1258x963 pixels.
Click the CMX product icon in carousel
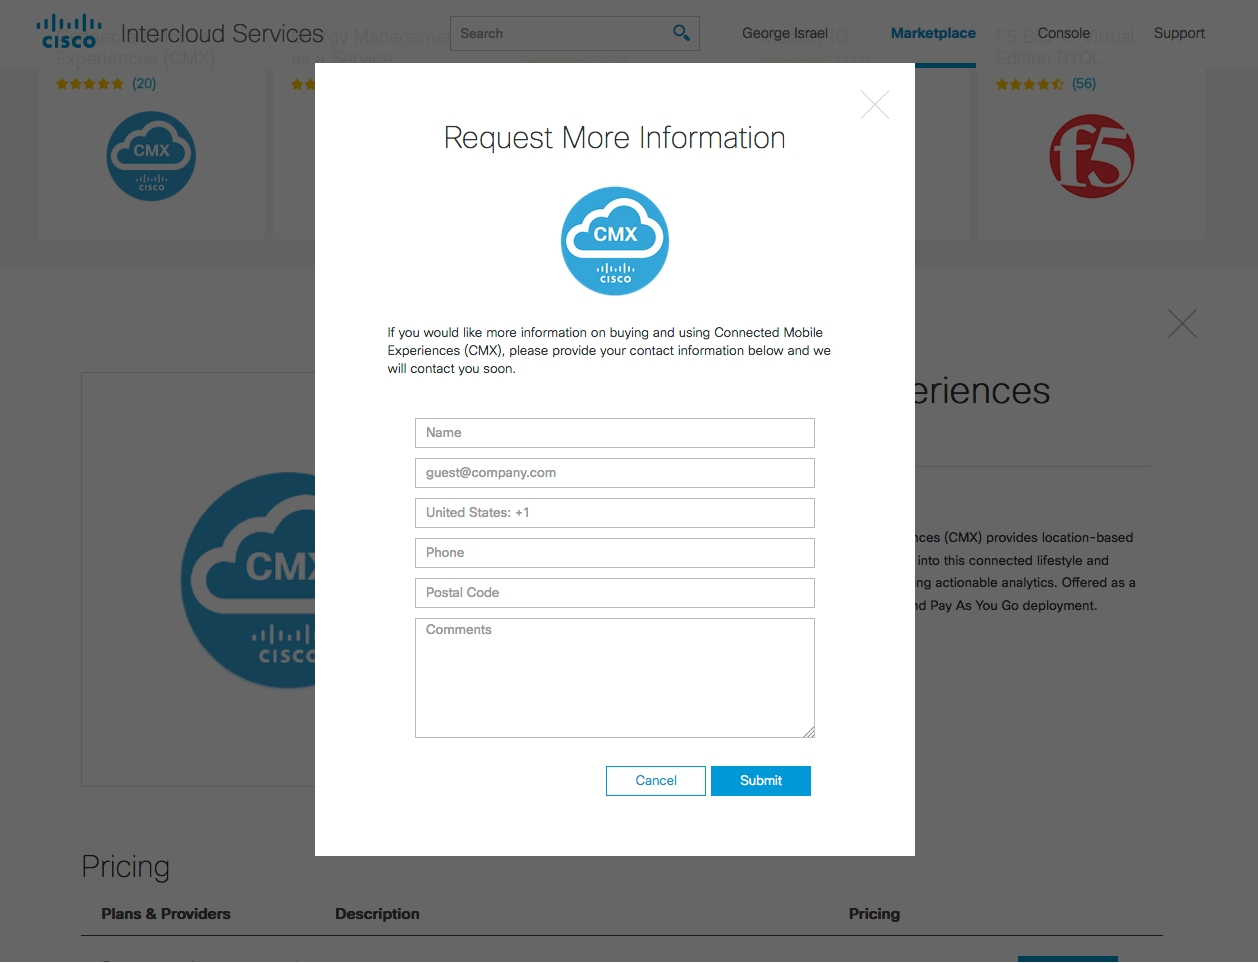coord(151,156)
